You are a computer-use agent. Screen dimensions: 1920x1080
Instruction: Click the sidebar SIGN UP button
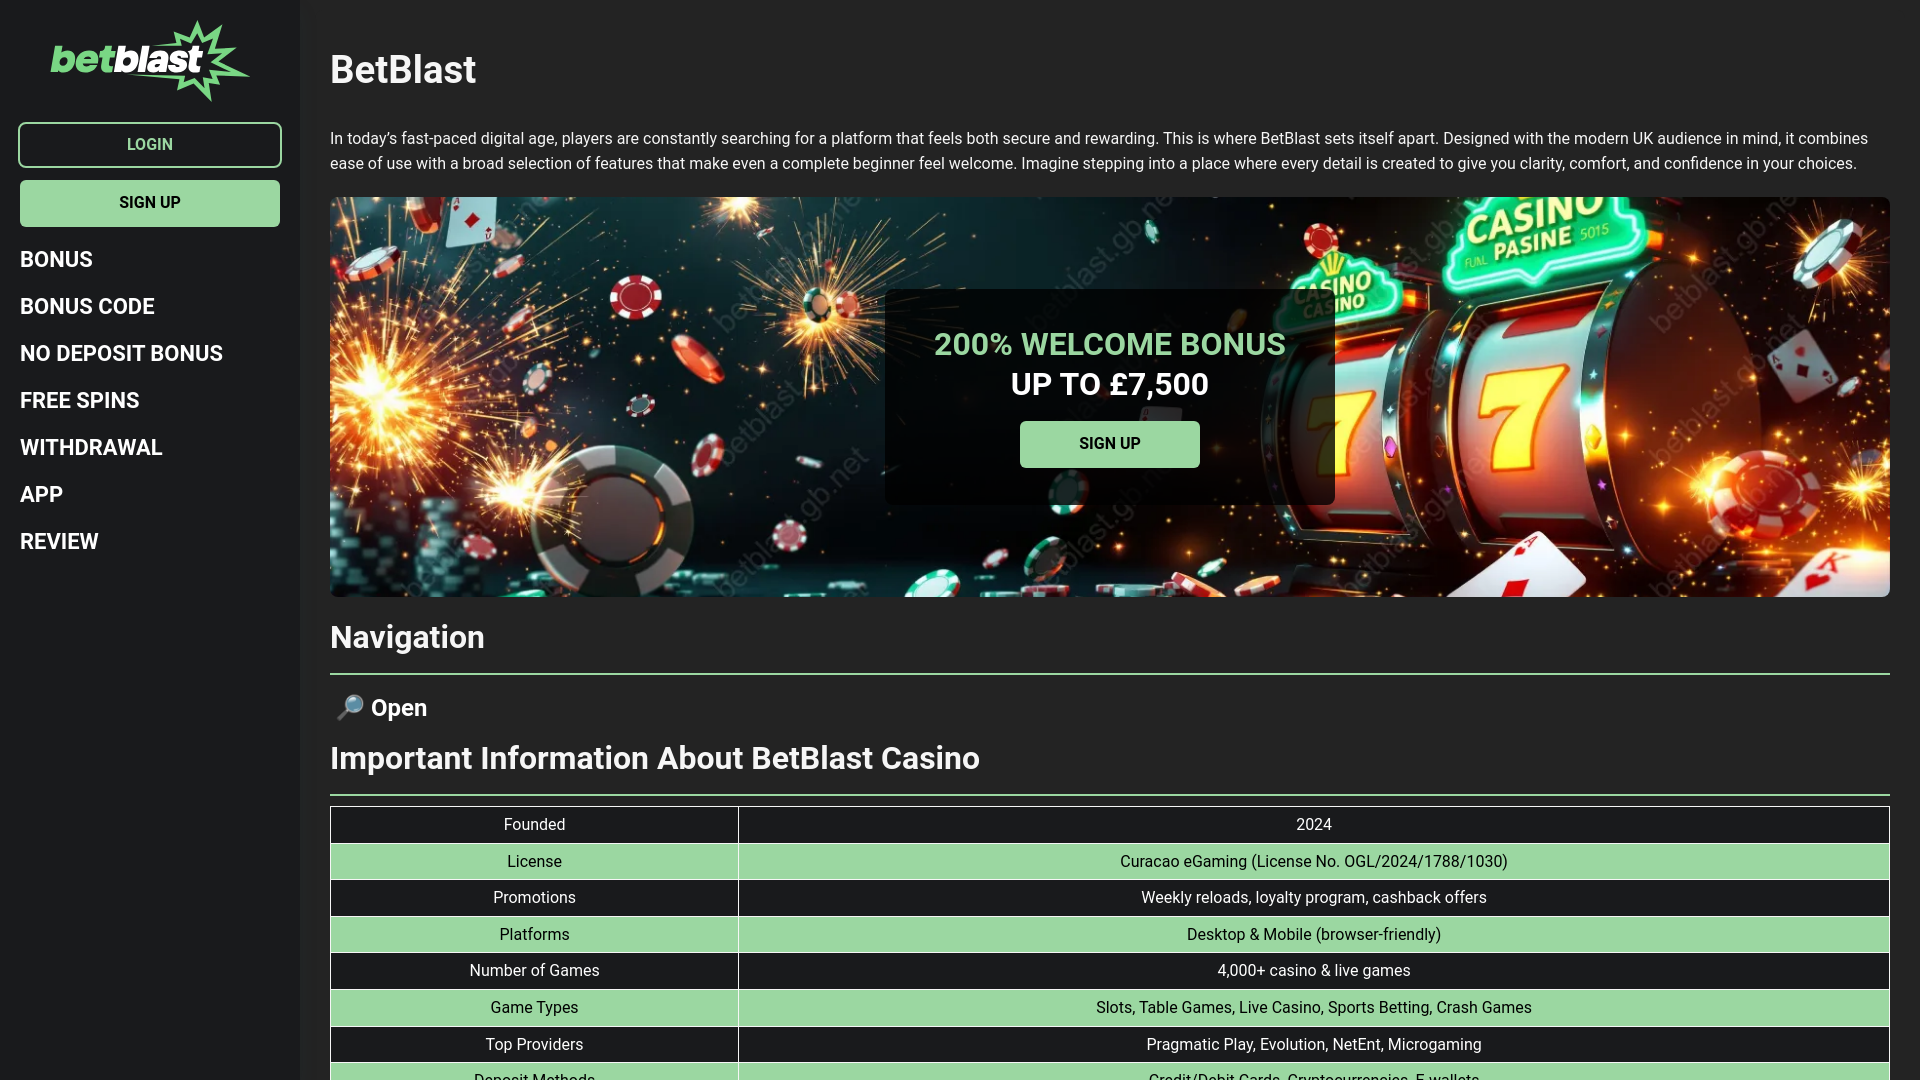pos(150,203)
